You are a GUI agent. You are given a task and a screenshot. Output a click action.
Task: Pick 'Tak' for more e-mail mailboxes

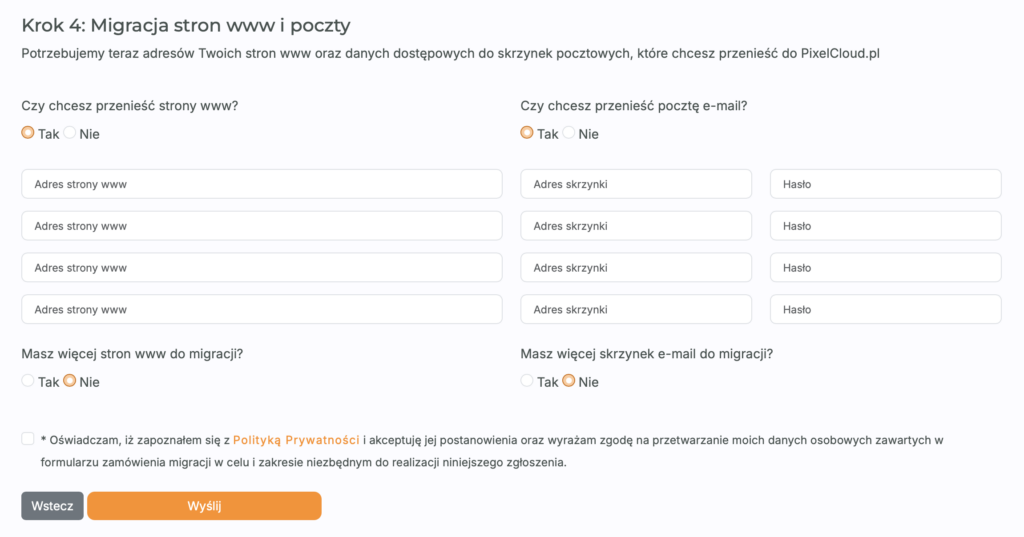pyautogui.click(x=527, y=381)
